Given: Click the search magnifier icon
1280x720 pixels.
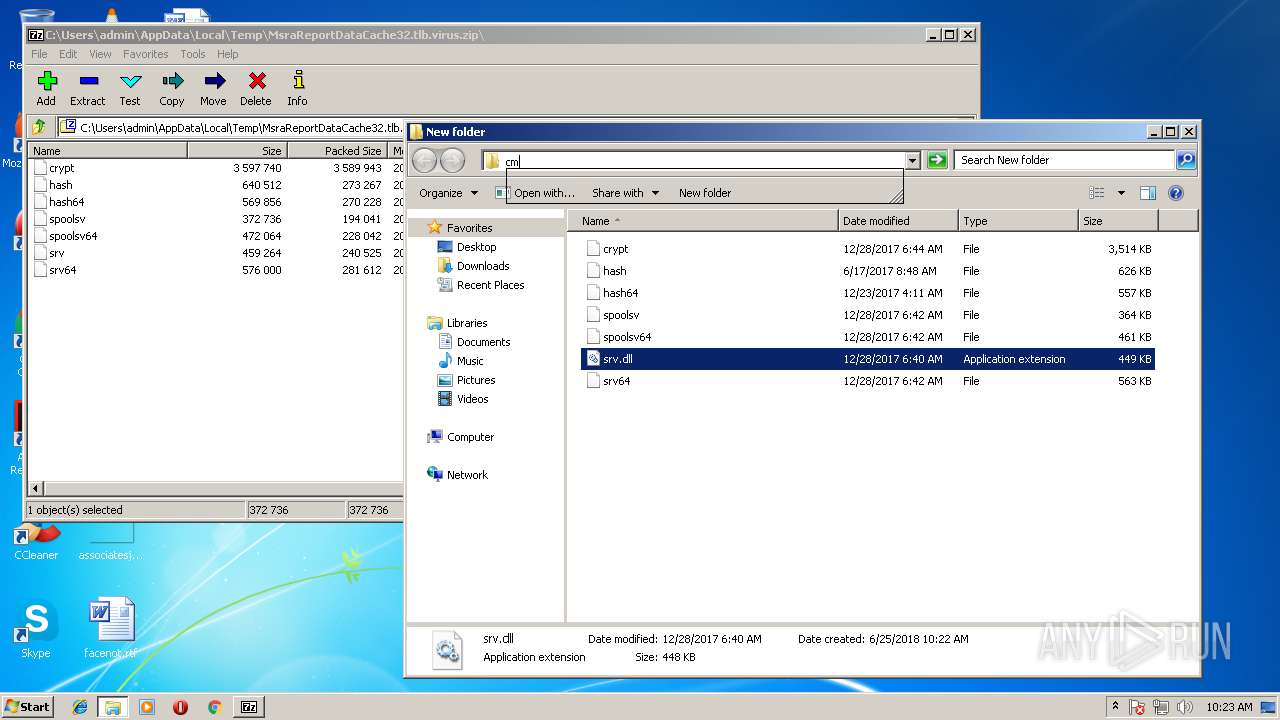Looking at the screenshot, I should pyautogui.click(x=1185, y=160).
